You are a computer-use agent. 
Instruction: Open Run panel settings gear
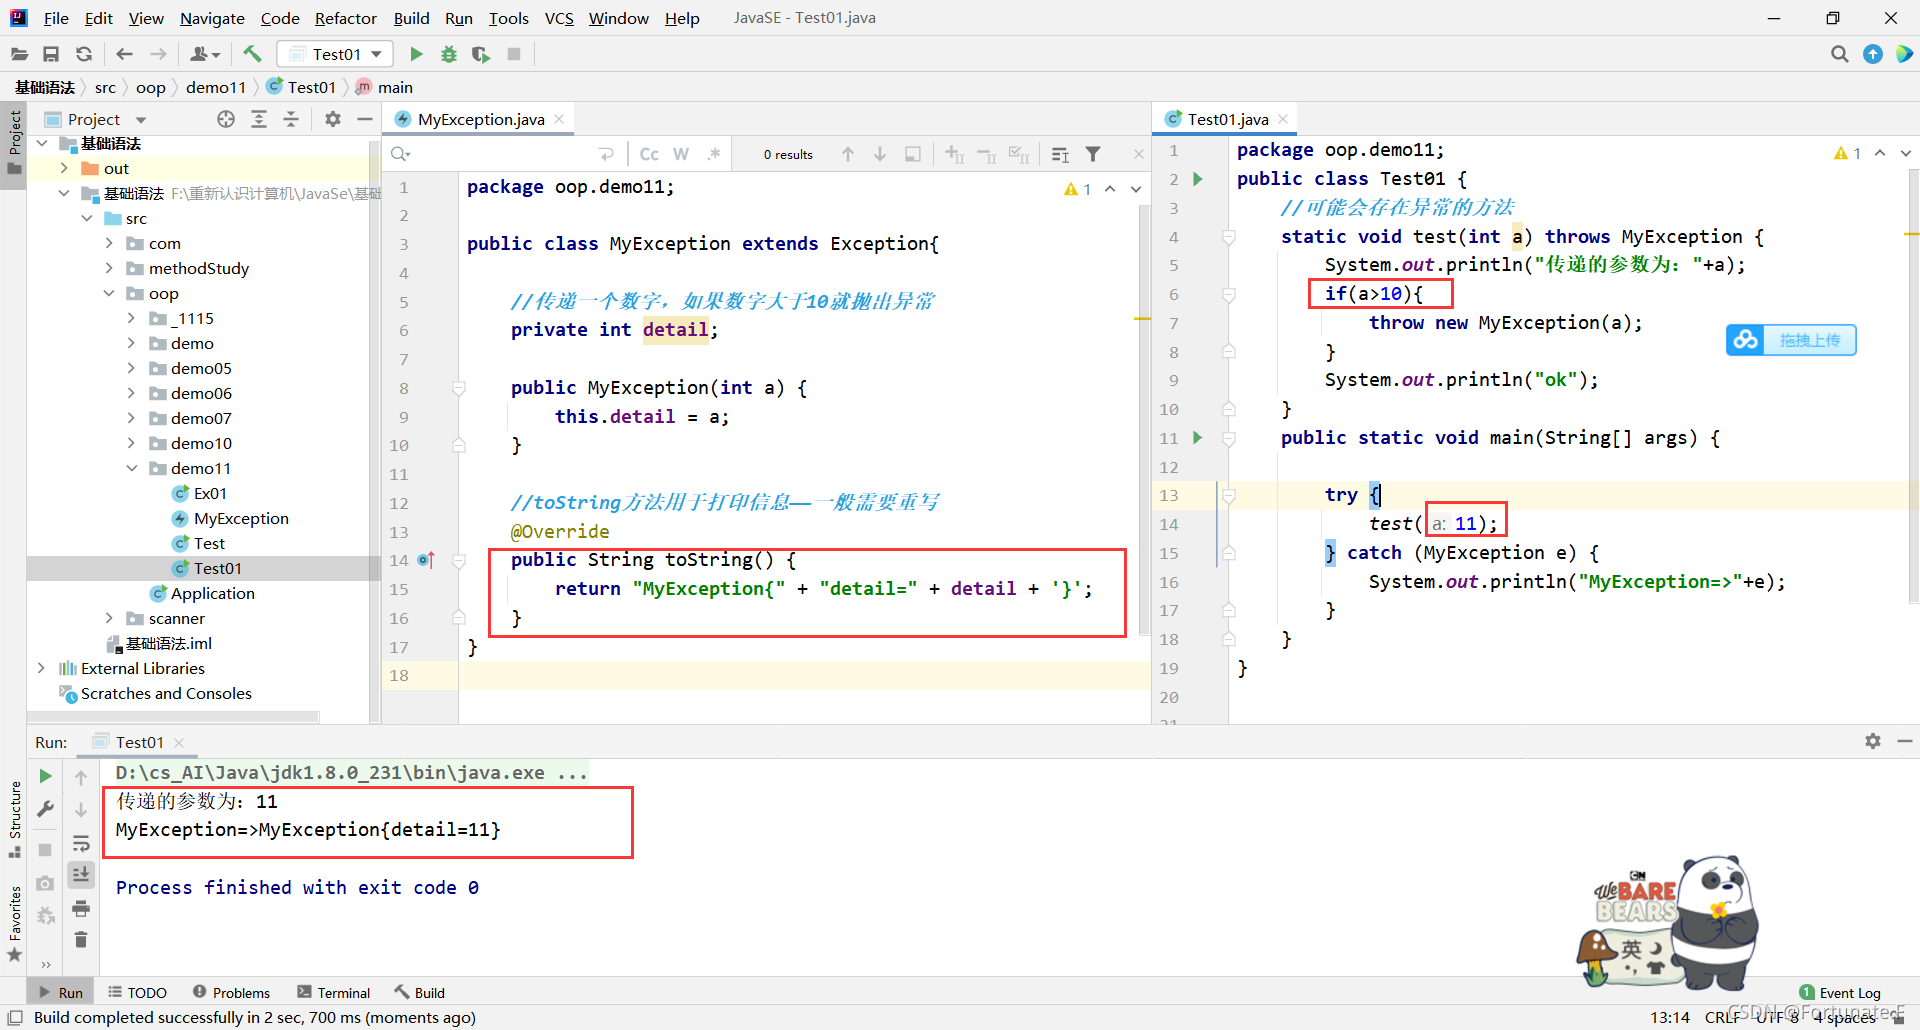coord(1873,741)
